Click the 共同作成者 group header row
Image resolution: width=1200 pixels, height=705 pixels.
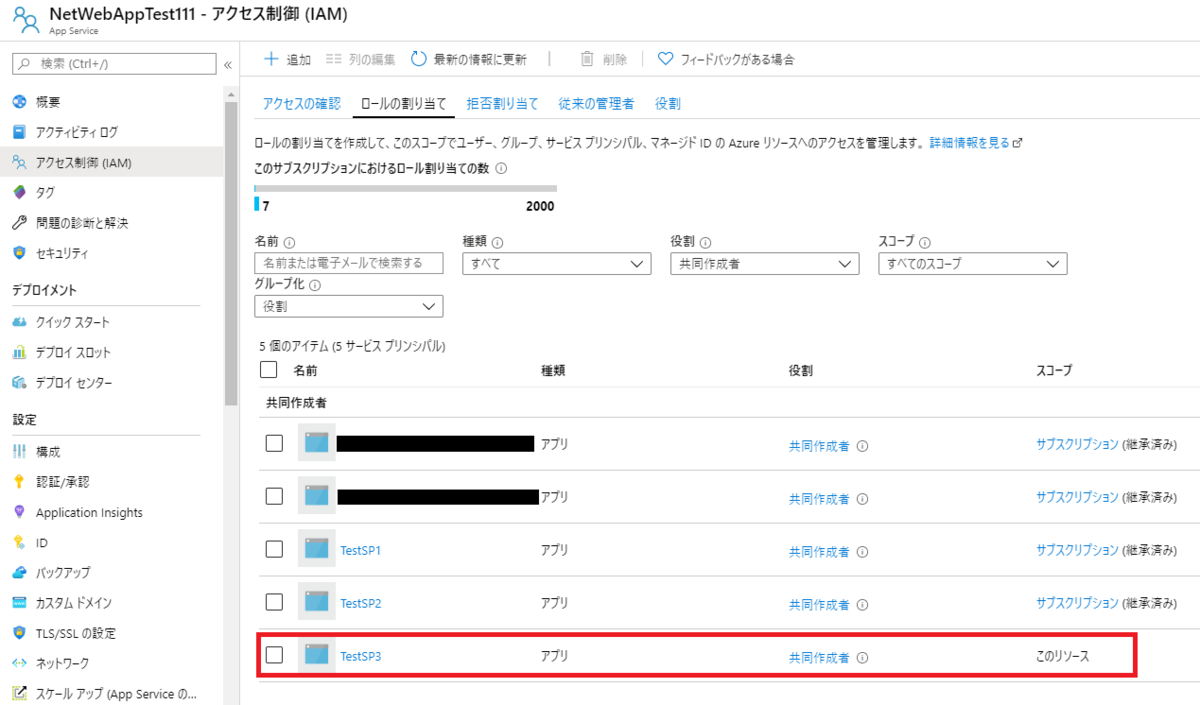click(x=728, y=403)
